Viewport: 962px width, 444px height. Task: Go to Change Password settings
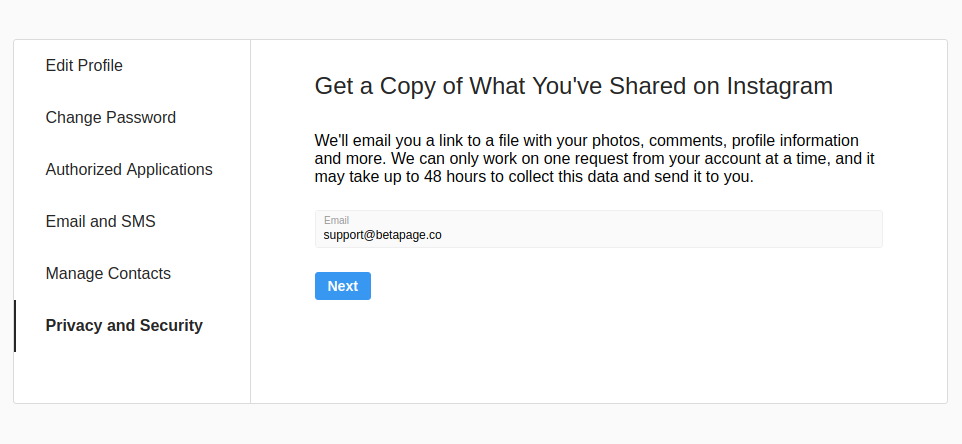[x=110, y=118]
